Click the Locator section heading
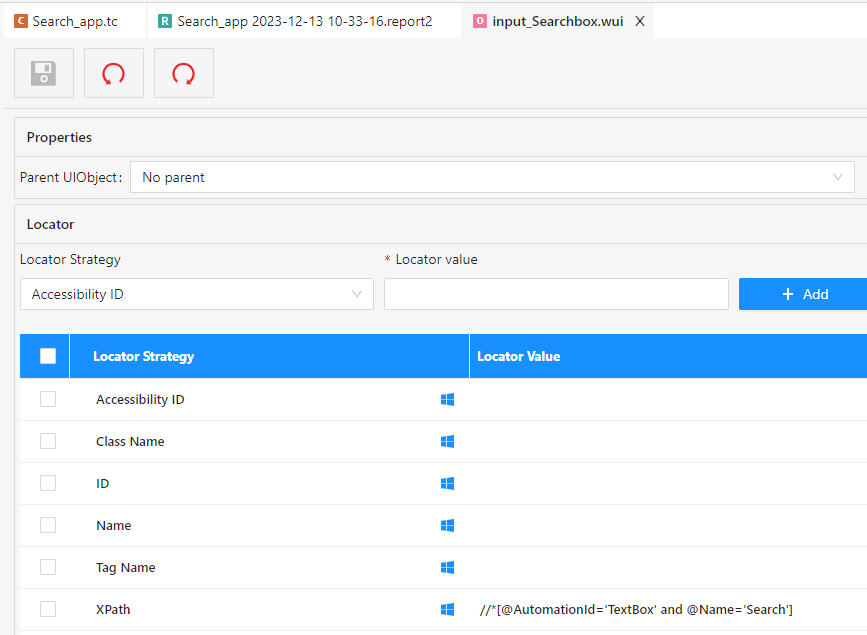The image size is (867, 635). (x=50, y=224)
